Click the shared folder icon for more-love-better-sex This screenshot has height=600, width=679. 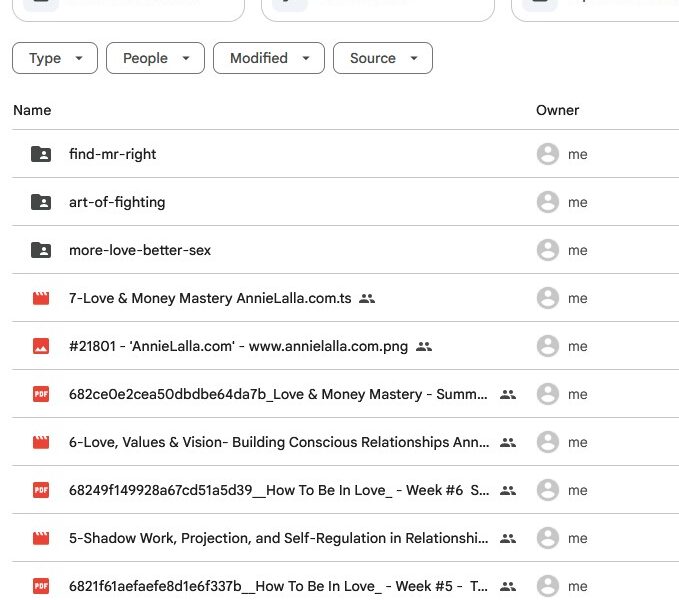coord(41,250)
